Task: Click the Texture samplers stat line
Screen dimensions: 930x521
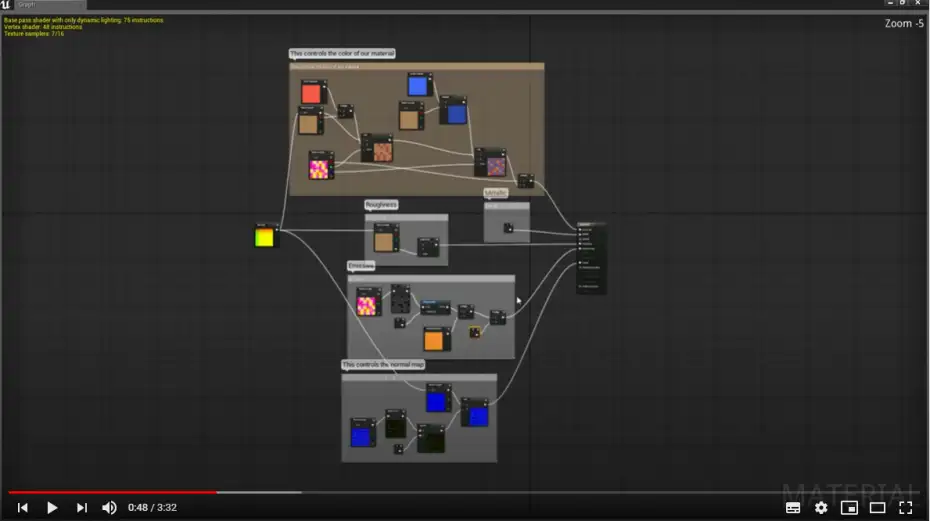Action: [x=34, y=34]
